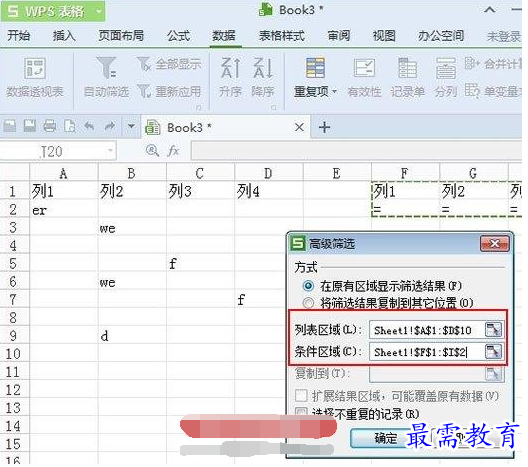Open the Record Form (记录单)

(408, 77)
